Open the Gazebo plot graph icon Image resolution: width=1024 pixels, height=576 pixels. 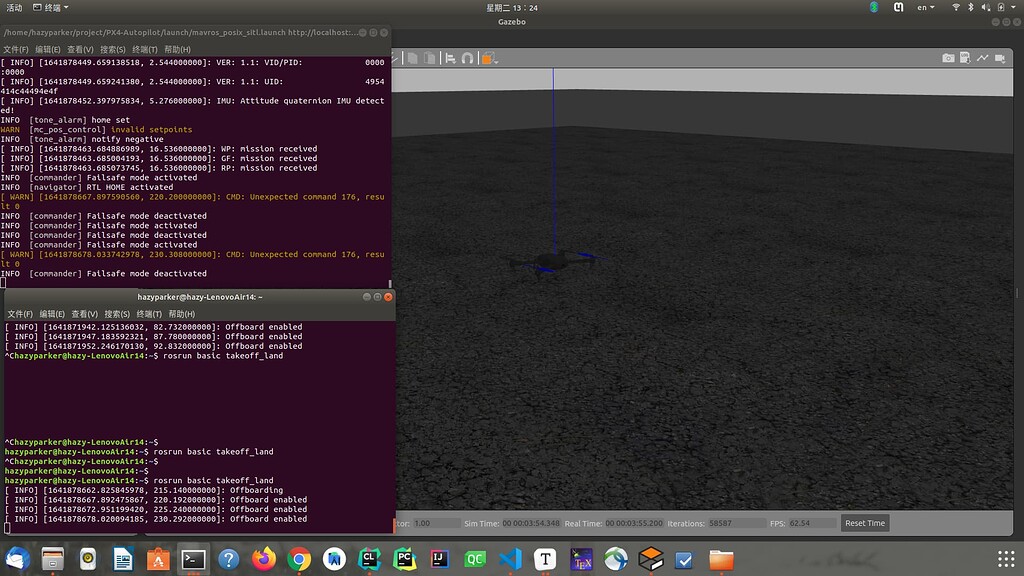pos(984,58)
